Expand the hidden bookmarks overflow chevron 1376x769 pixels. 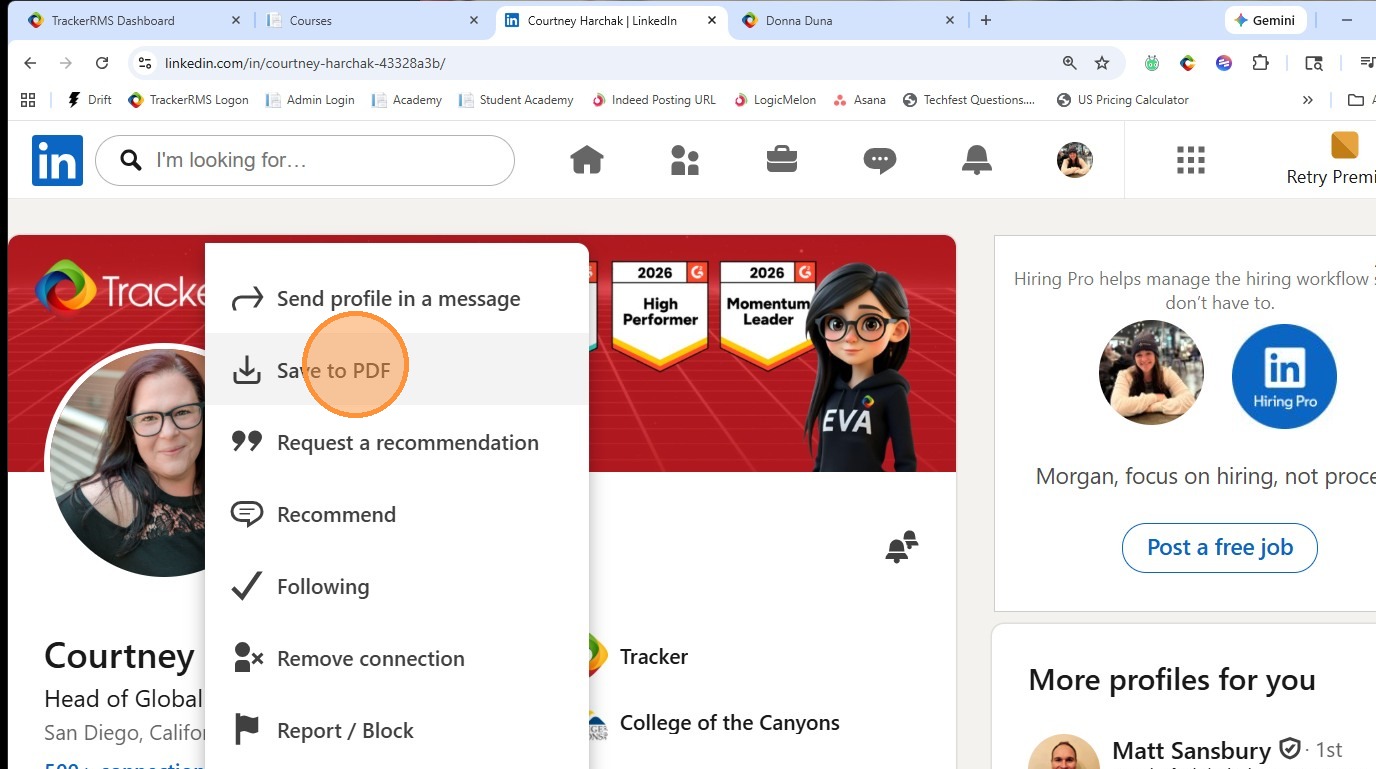point(1307,100)
